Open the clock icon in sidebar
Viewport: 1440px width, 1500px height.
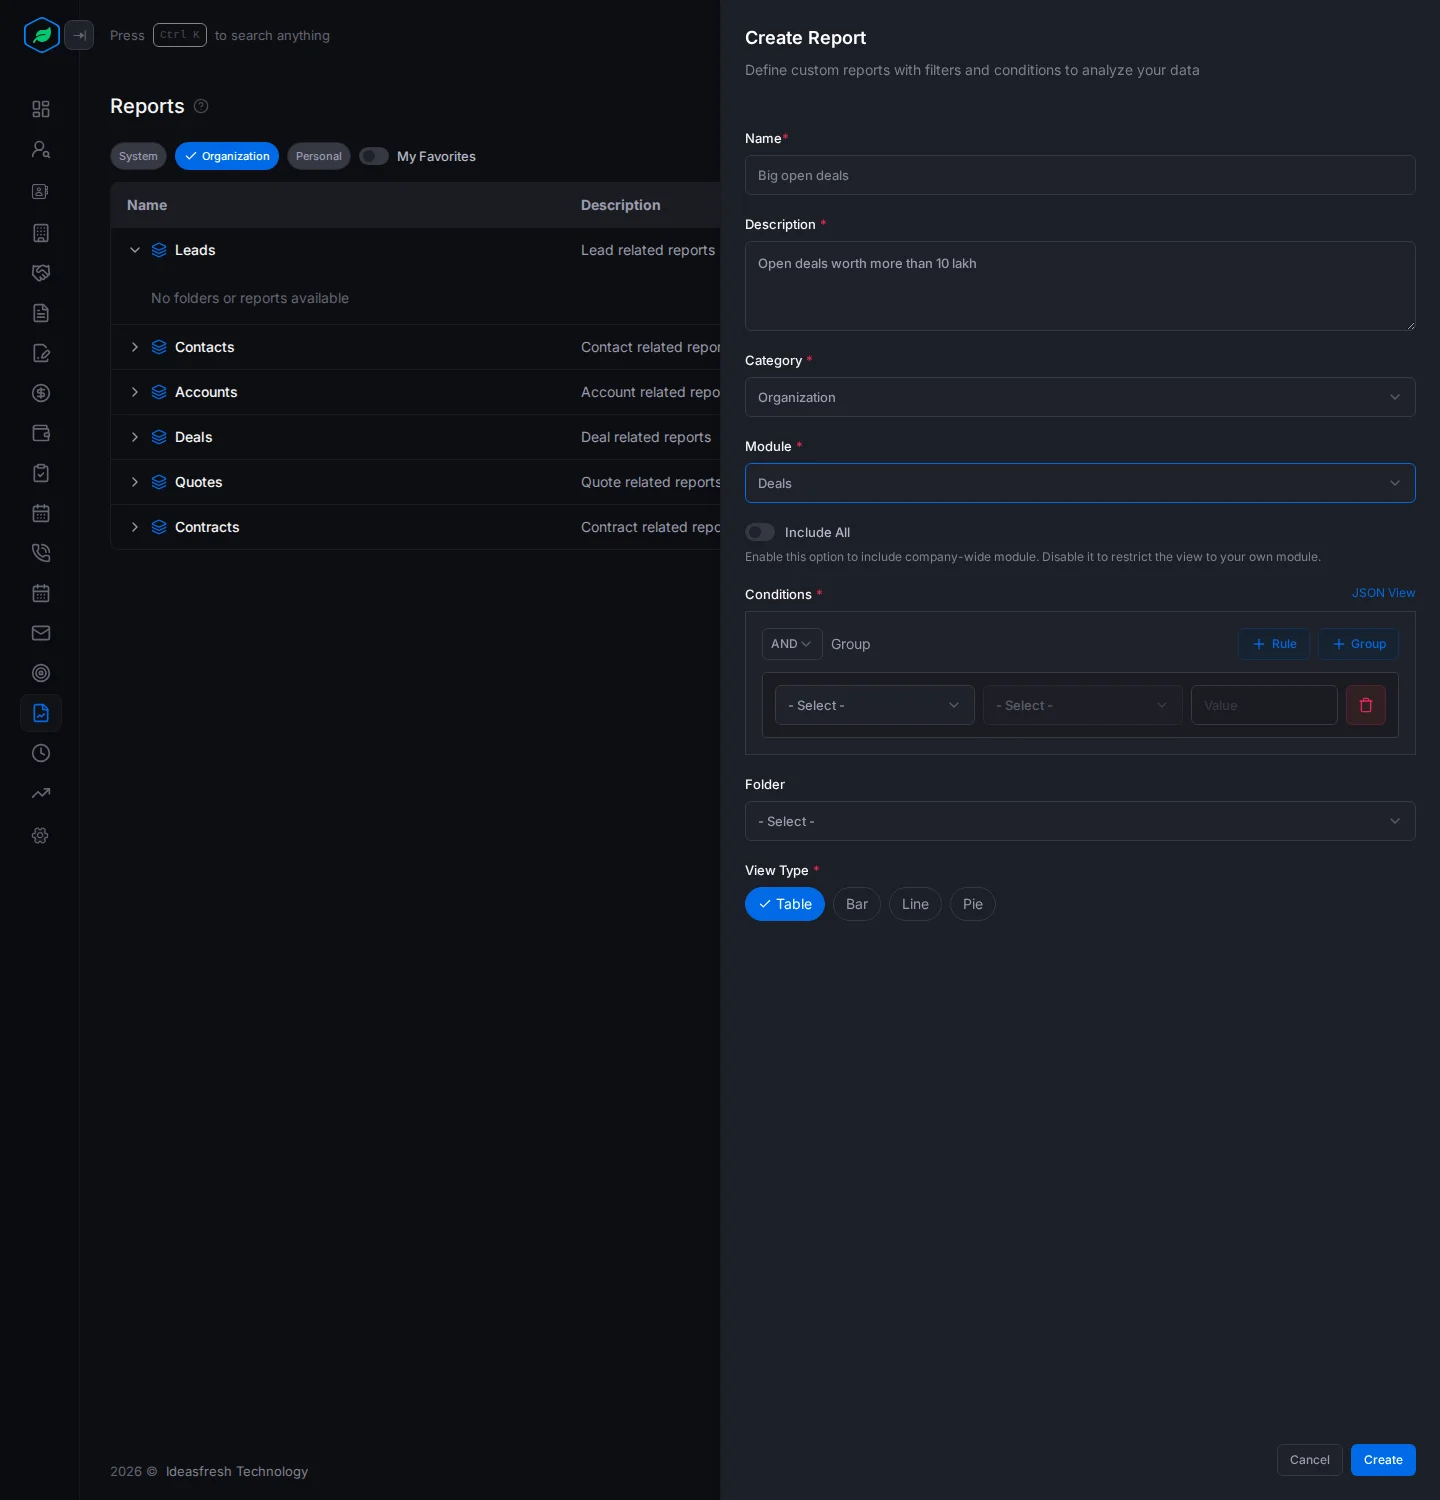point(41,753)
